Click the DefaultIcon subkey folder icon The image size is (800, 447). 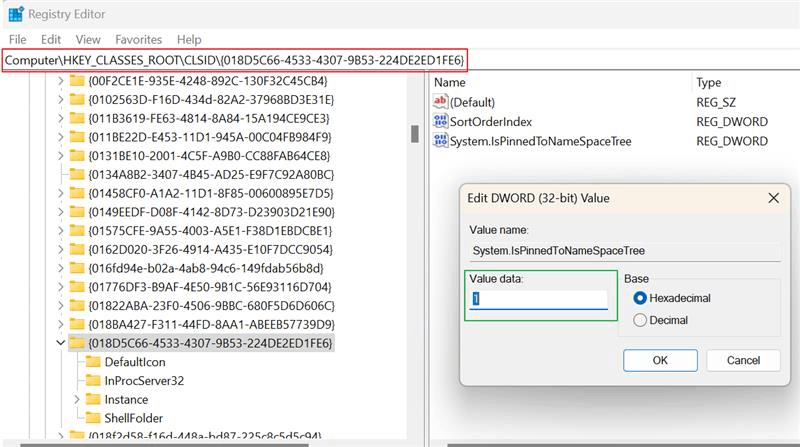tap(93, 362)
